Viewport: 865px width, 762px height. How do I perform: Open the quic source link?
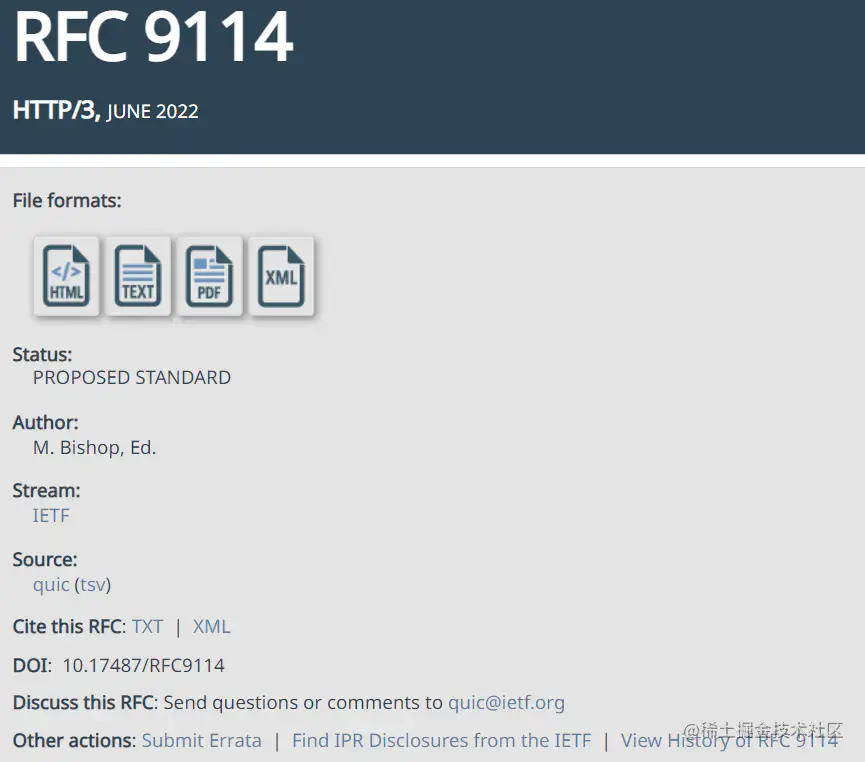[51, 585]
